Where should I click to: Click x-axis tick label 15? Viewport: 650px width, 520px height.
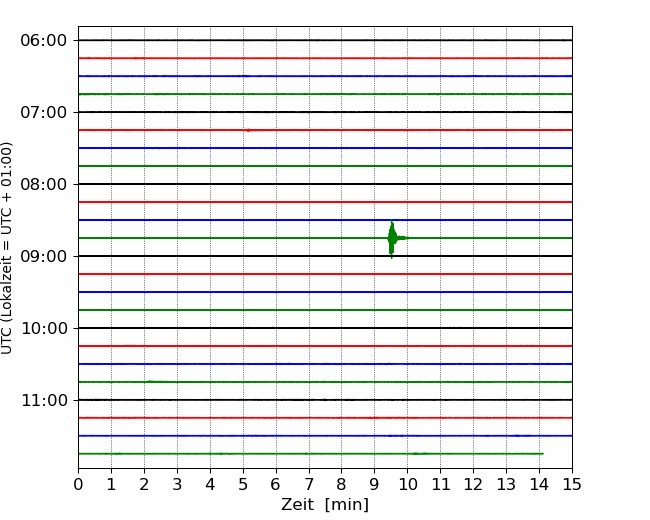[x=572, y=484]
